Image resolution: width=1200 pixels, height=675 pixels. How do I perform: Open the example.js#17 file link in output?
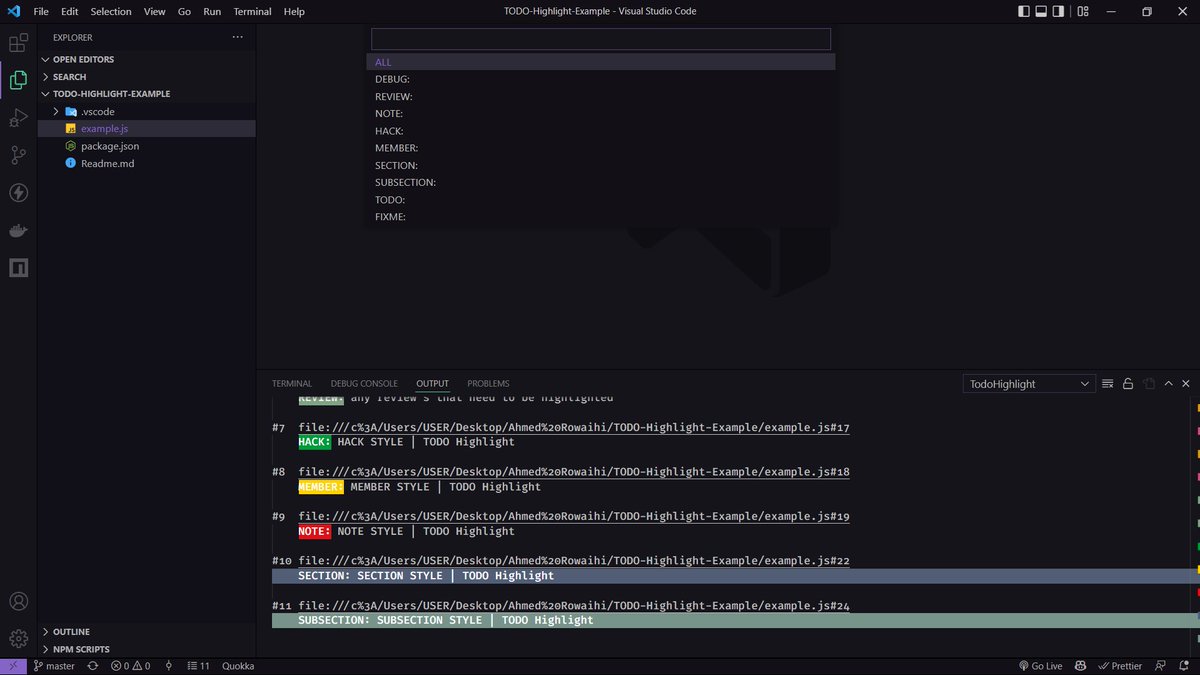click(574, 428)
